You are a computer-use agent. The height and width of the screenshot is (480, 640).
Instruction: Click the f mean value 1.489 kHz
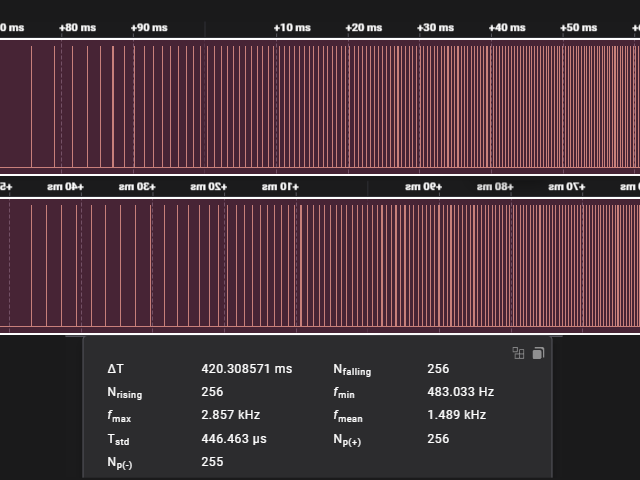tap(457, 415)
